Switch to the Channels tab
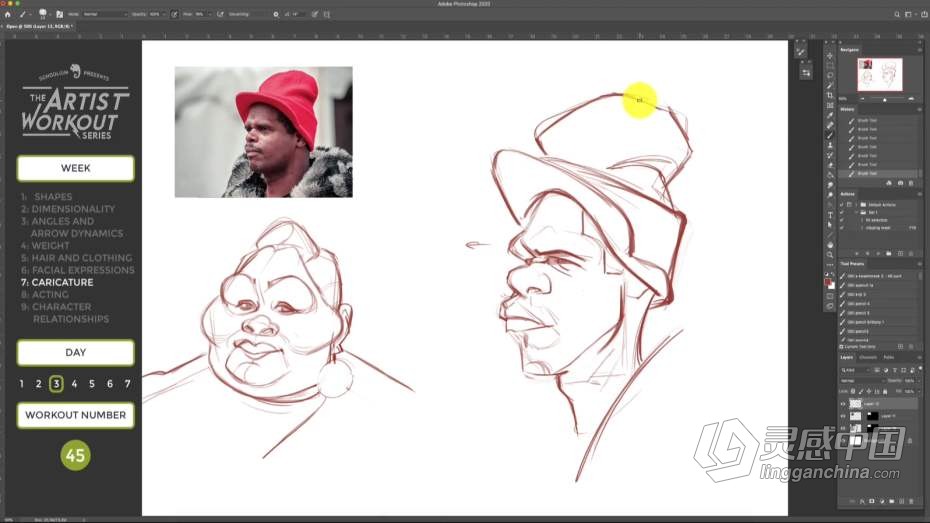This screenshot has width=930, height=523. [x=868, y=358]
